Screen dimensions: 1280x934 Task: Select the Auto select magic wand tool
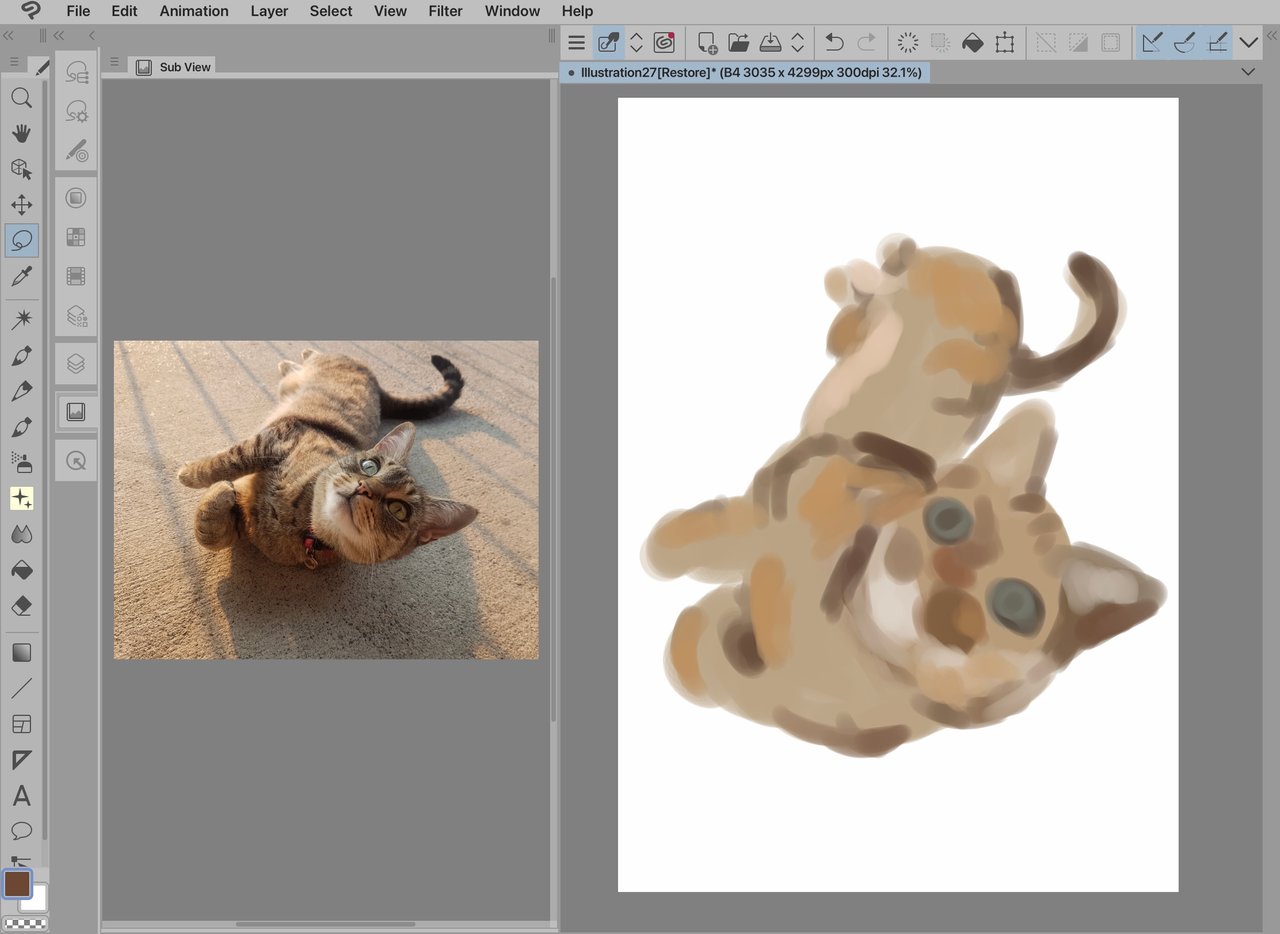coord(21,319)
